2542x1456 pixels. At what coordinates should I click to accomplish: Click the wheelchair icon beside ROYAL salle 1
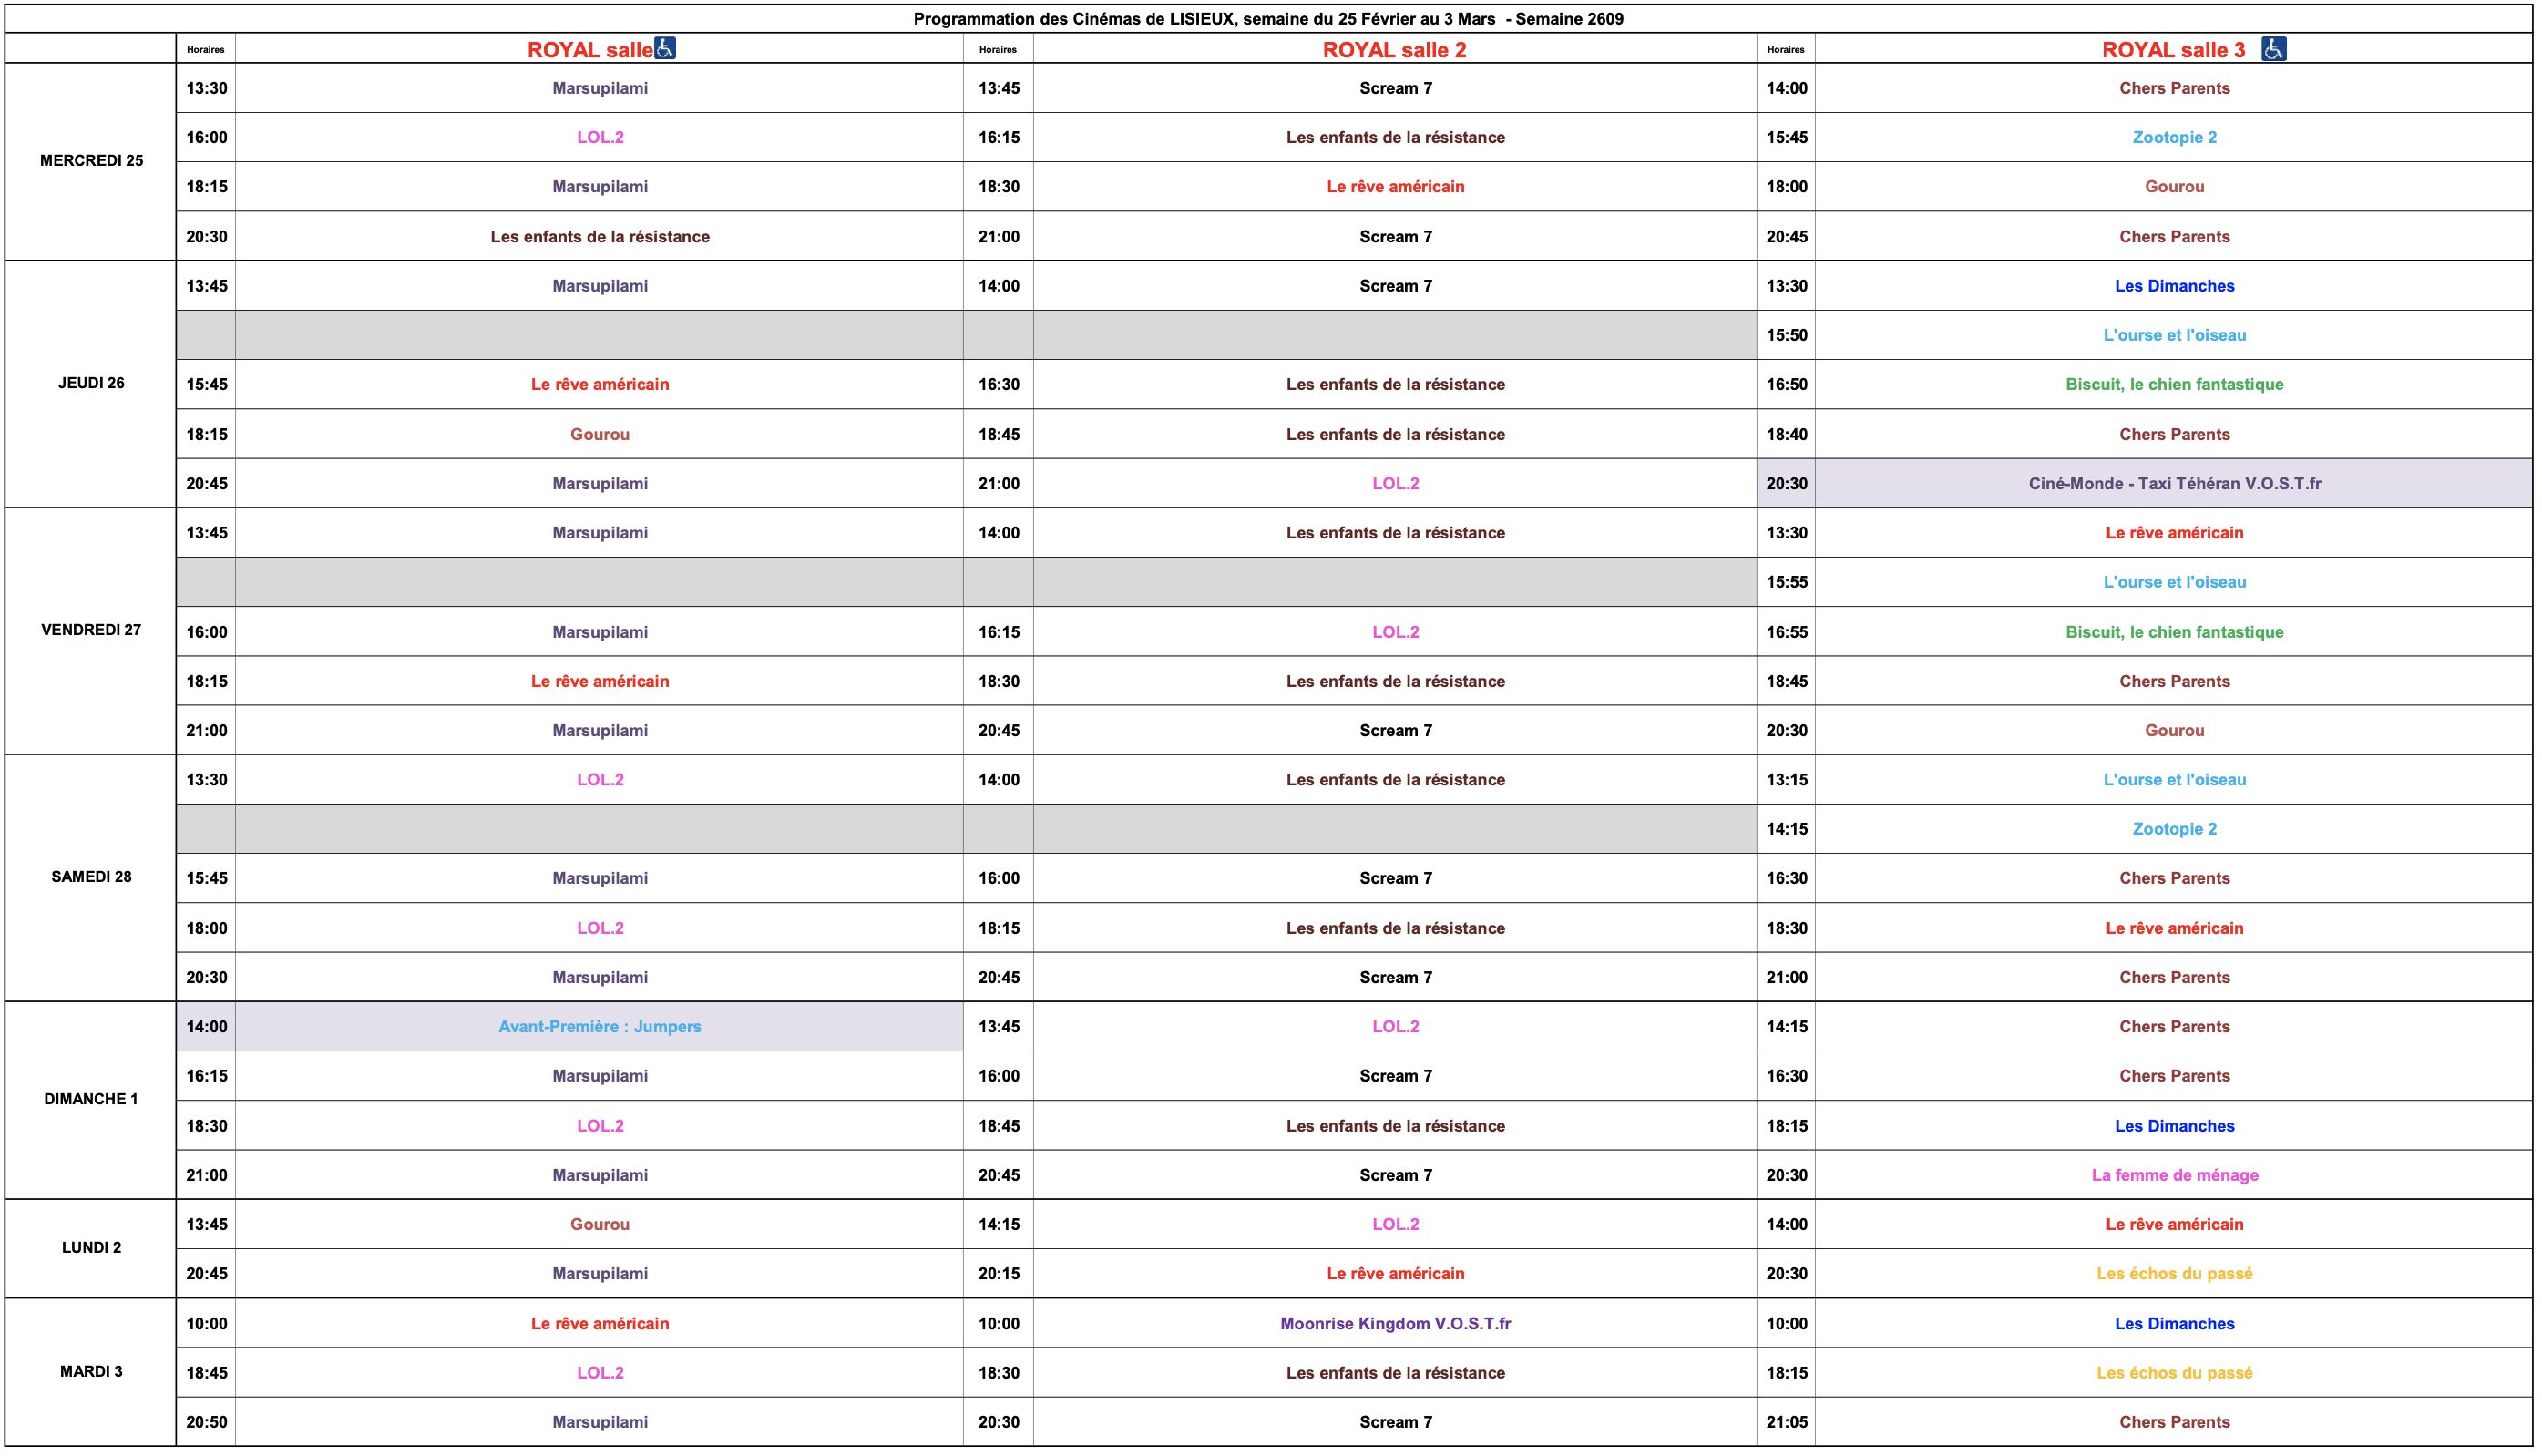[x=665, y=48]
